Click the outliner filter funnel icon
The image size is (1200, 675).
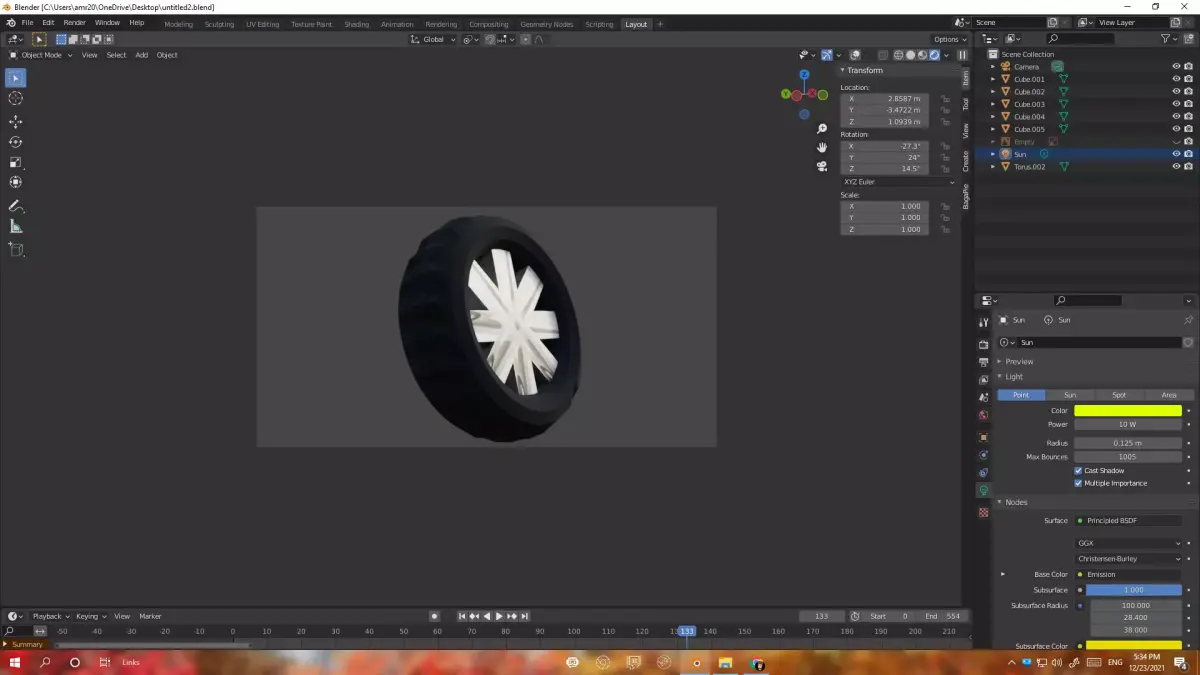(x=1166, y=39)
